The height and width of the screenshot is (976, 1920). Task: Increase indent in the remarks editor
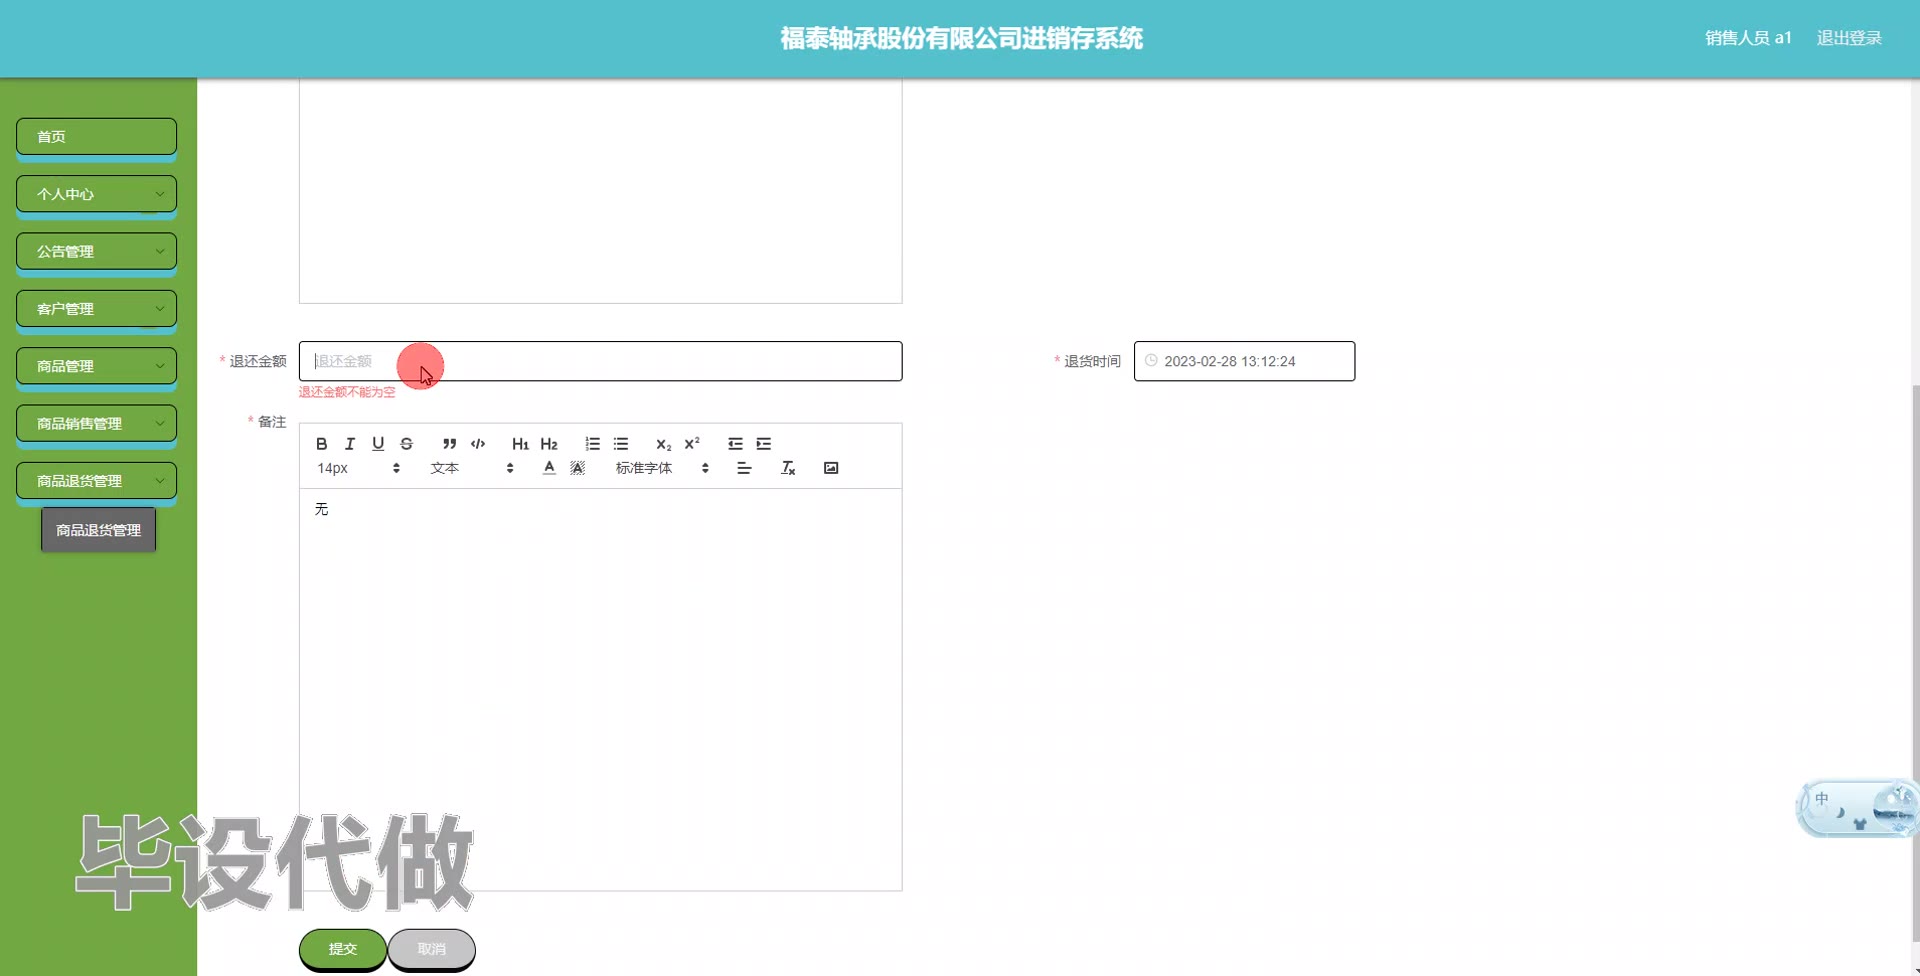[764, 444]
